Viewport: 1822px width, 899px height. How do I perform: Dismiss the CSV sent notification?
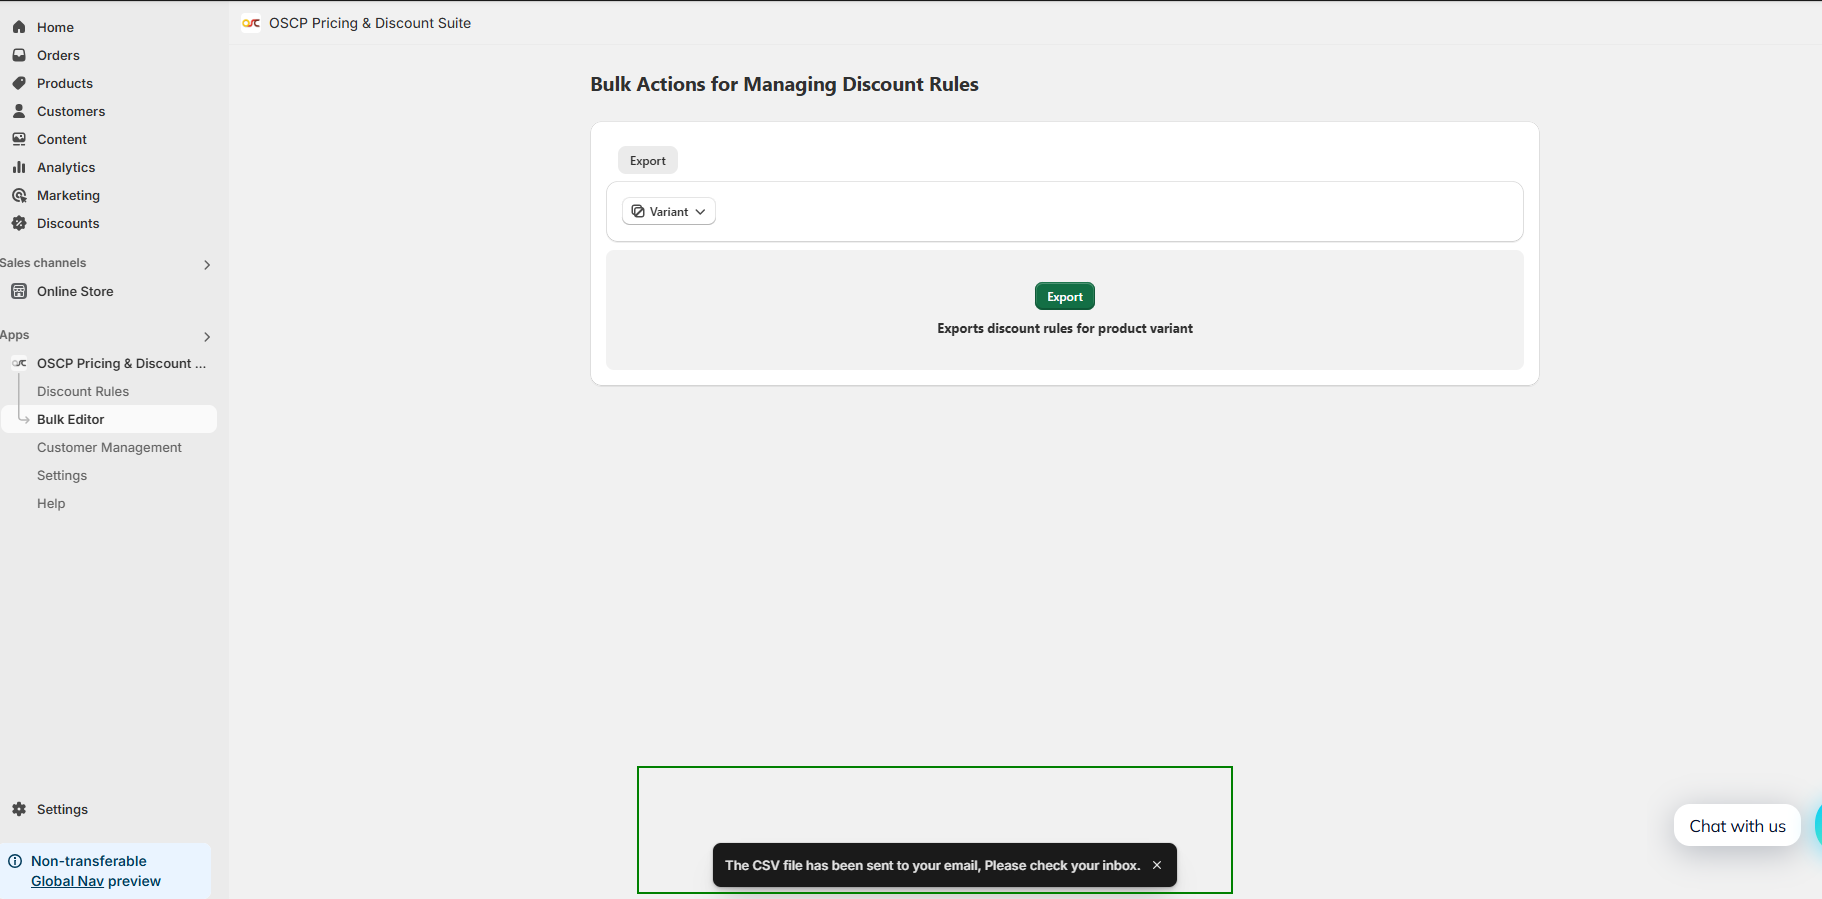tap(1157, 865)
